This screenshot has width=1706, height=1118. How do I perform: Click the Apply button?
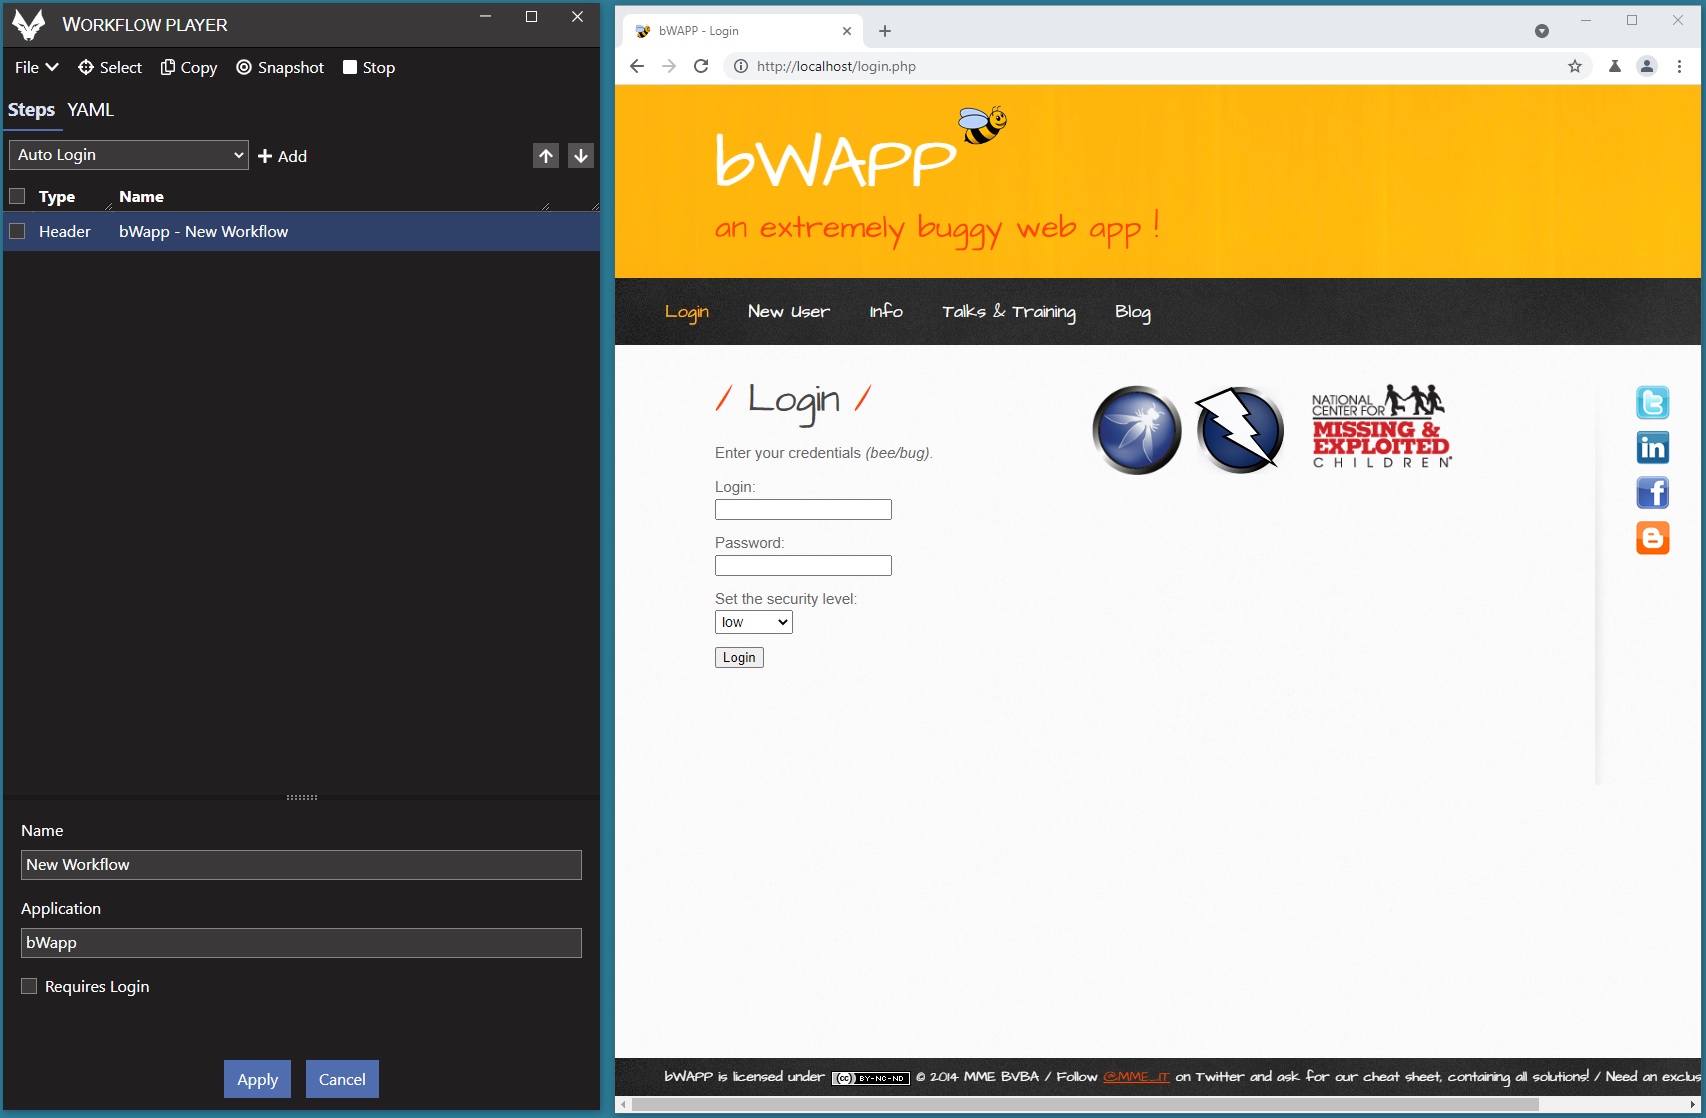tap(258, 1079)
